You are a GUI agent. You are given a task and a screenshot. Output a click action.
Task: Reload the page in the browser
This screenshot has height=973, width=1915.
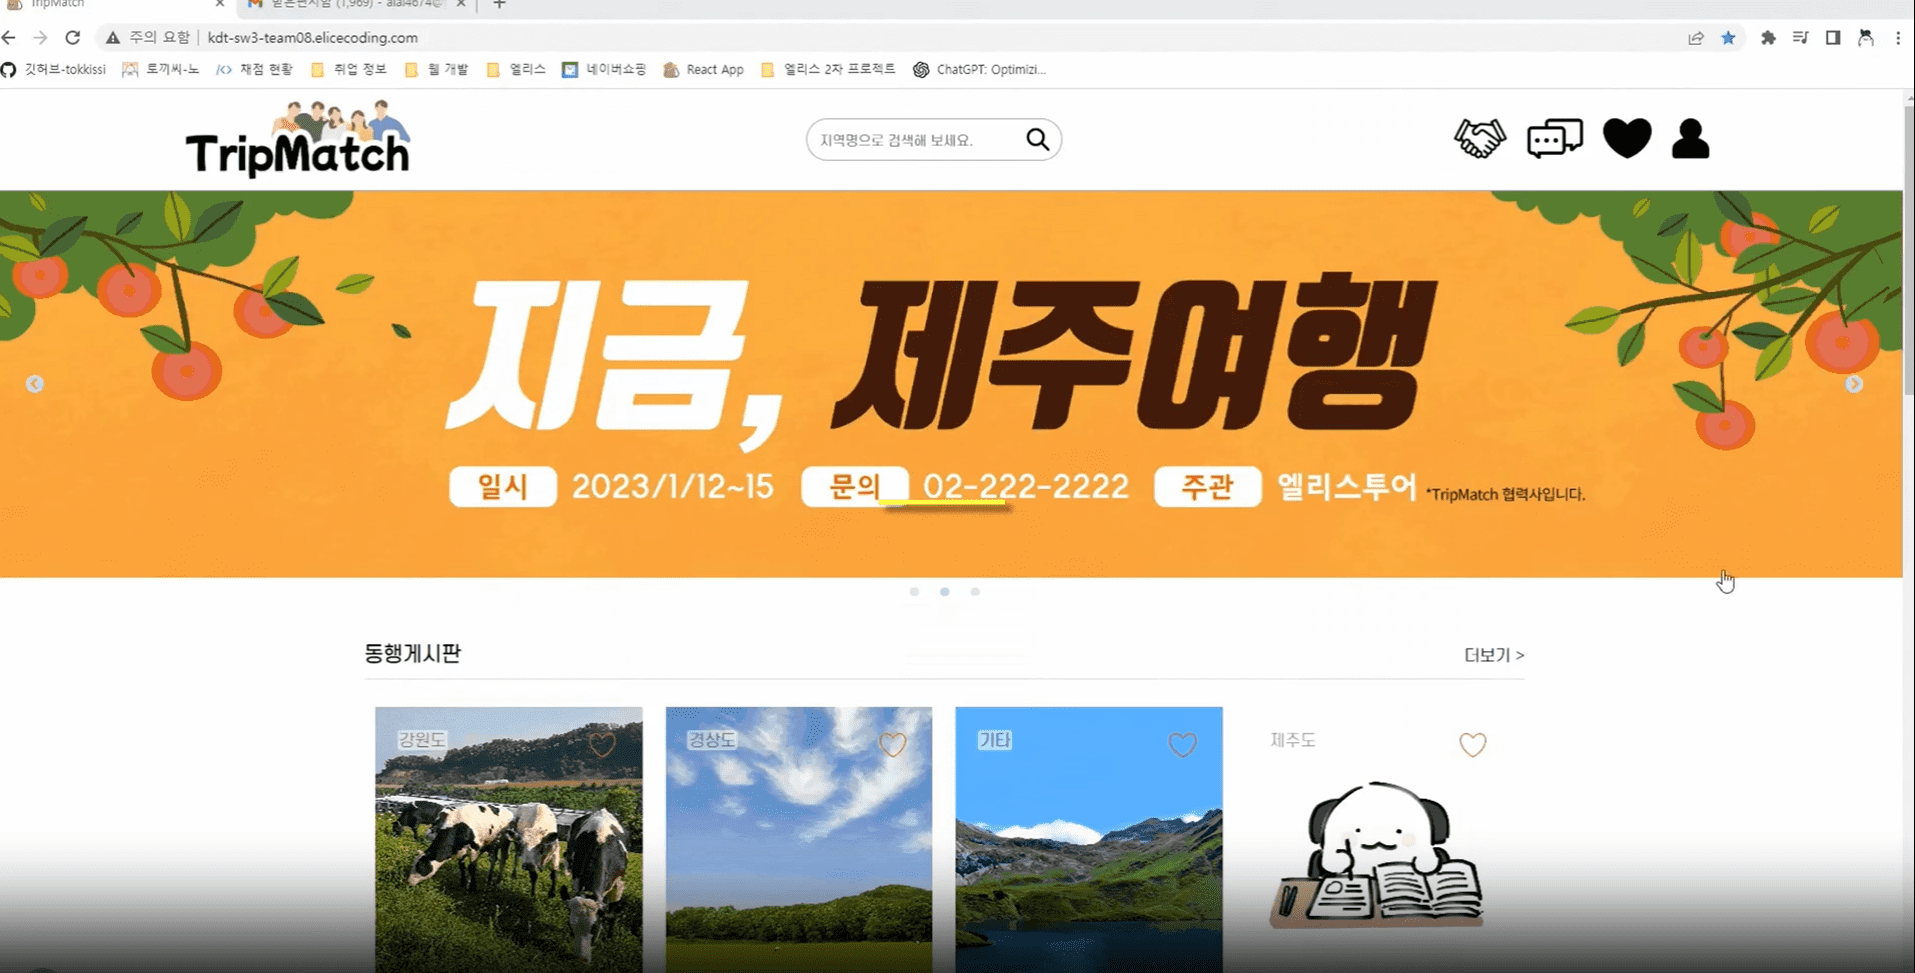click(73, 38)
